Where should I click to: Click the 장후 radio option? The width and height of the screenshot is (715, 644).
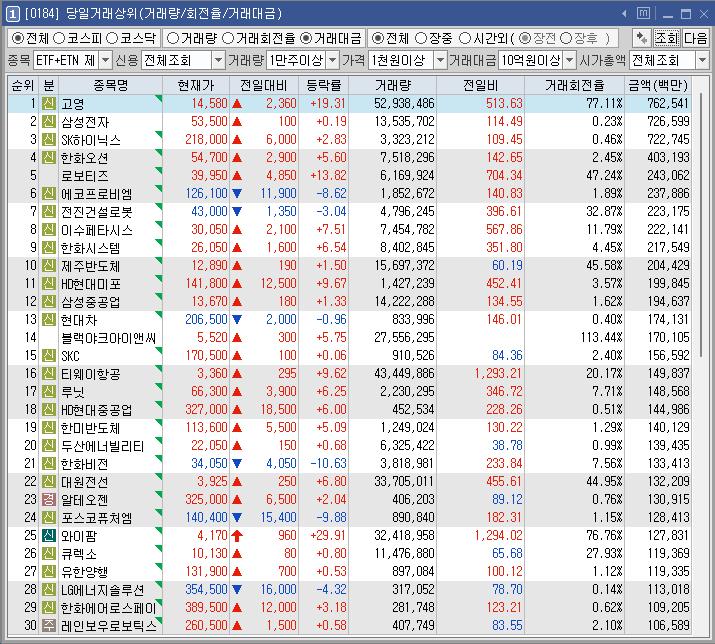[x=565, y=38]
